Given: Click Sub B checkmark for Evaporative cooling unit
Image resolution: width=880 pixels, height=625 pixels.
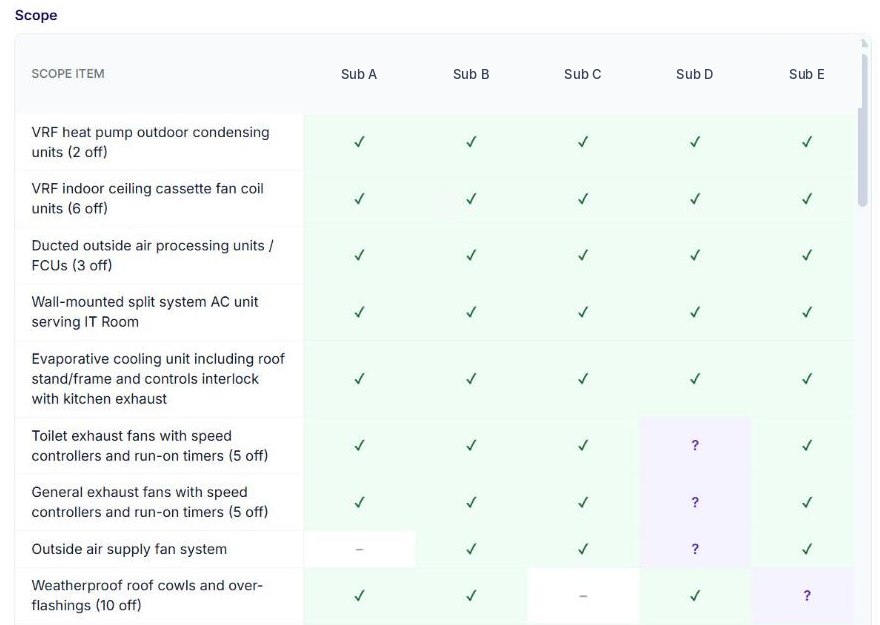Looking at the screenshot, I should (x=471, y=379).
